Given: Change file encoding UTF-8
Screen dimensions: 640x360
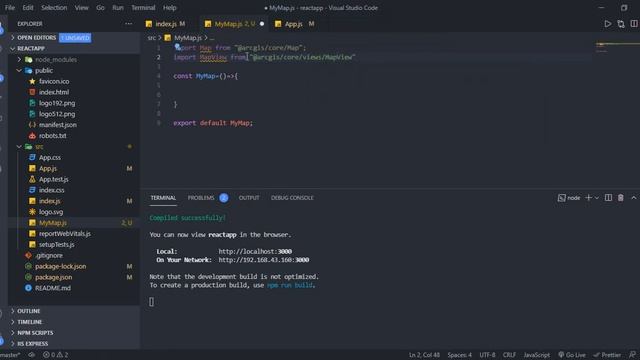Looking at the screenshot, I should pyautogui.click(x=487, y=355).
